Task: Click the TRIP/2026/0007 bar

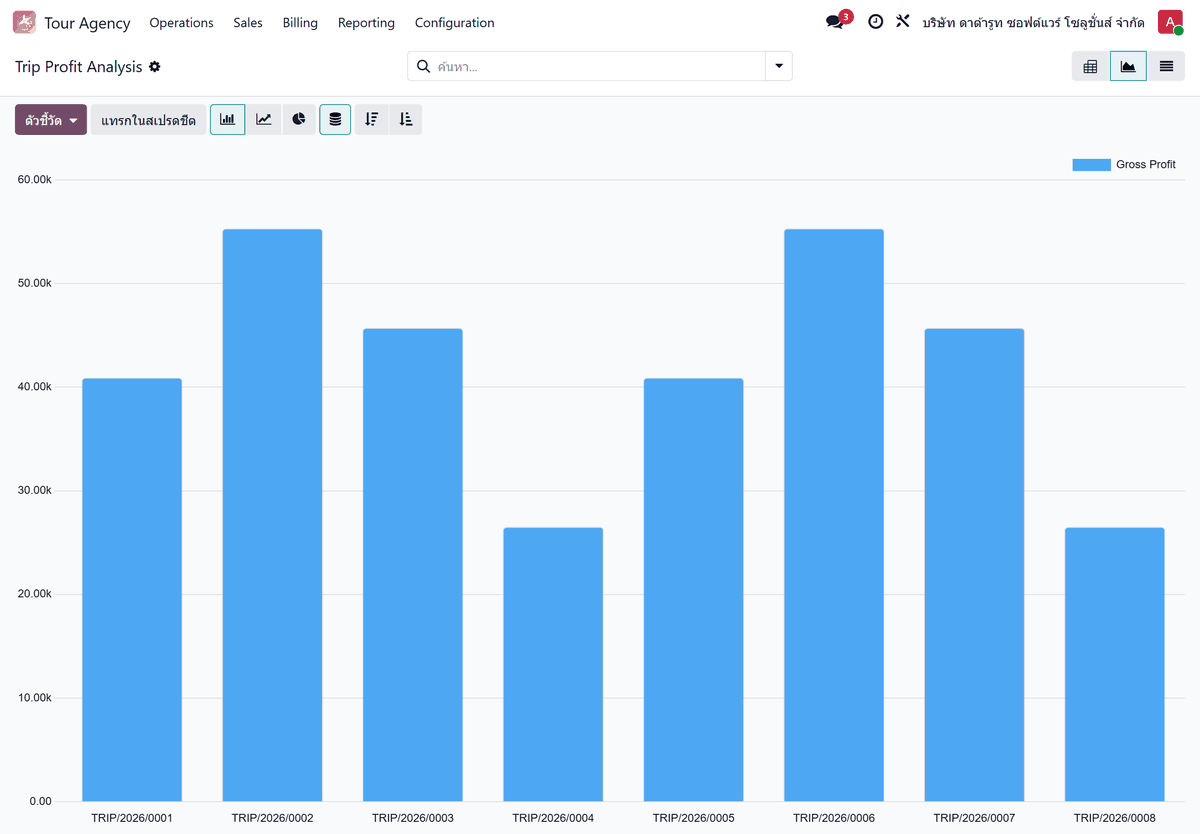Action: [975, 565]
